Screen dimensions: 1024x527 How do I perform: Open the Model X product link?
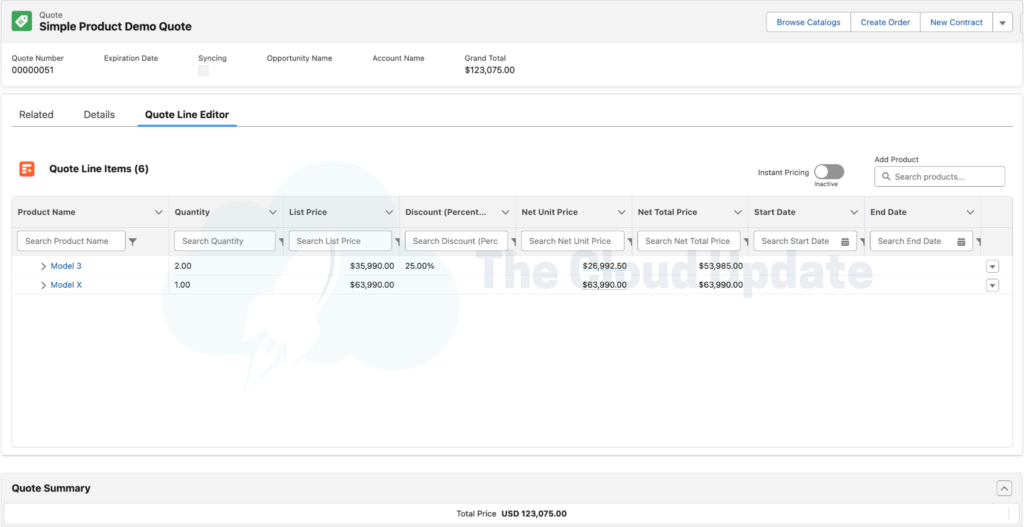pos(66,285)
